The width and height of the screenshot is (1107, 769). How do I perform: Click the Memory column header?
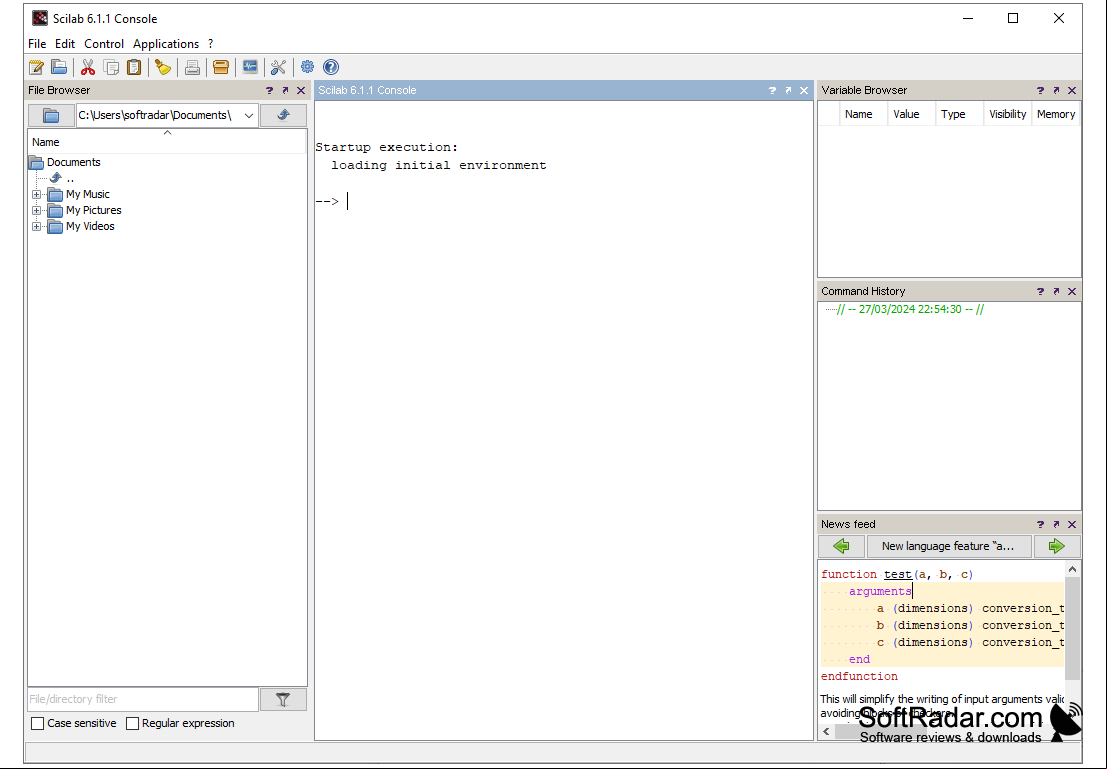pyautogui.click(x=1055, y=114)
